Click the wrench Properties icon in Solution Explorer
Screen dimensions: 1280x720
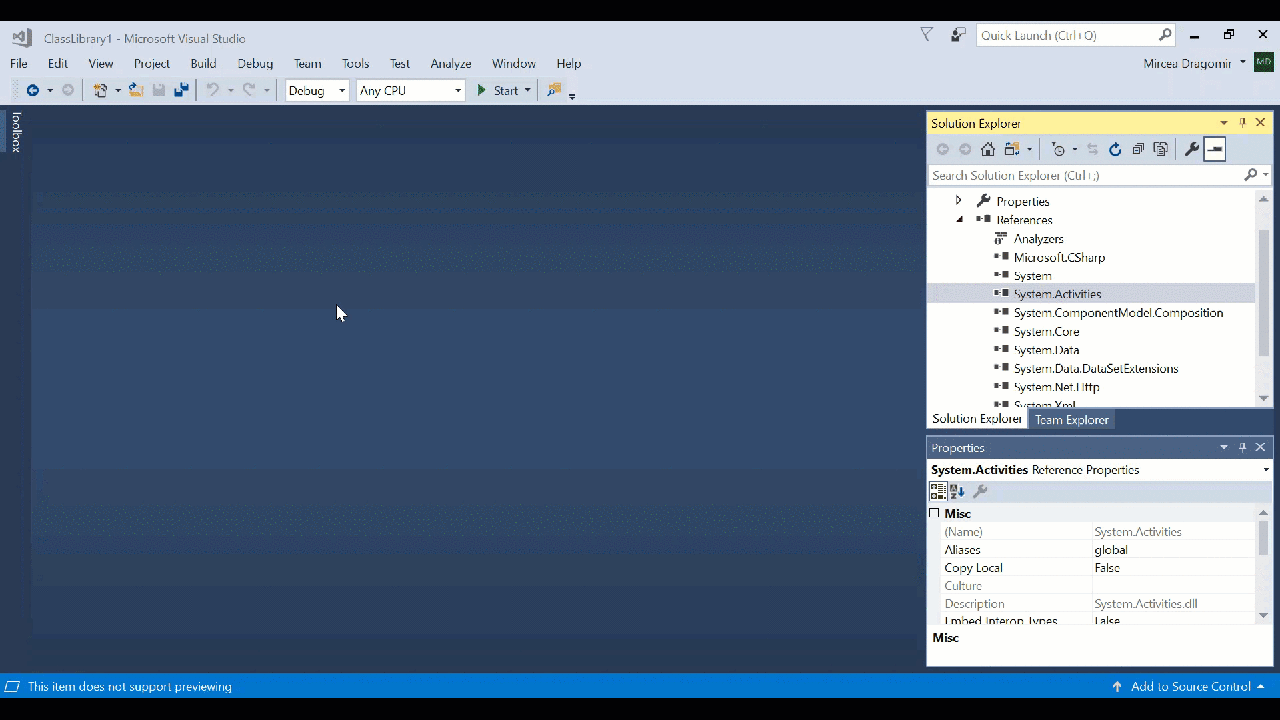point(1191,149)
